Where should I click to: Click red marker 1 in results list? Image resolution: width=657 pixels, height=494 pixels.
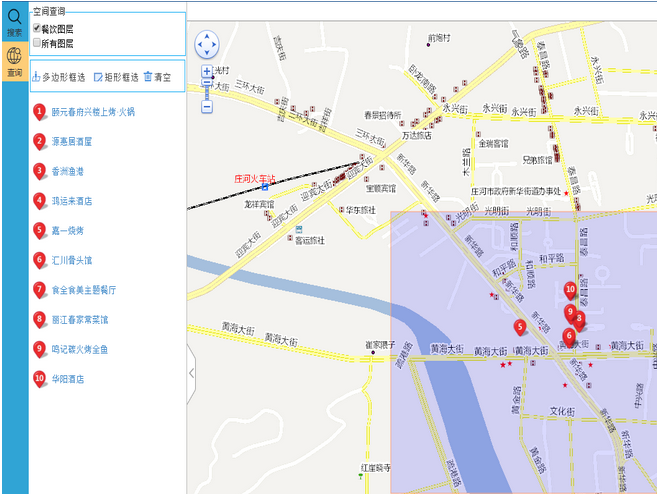click(x=39, y=112)
